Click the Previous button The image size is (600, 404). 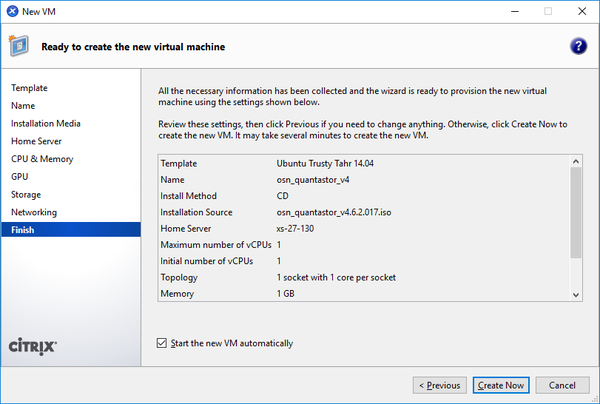click(x=439, y=385)
